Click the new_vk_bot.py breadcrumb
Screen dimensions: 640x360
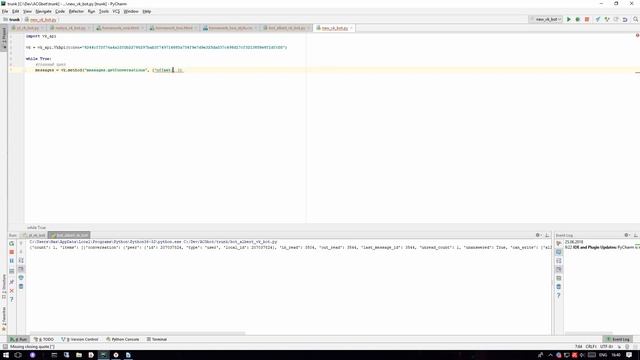point(40,20)
